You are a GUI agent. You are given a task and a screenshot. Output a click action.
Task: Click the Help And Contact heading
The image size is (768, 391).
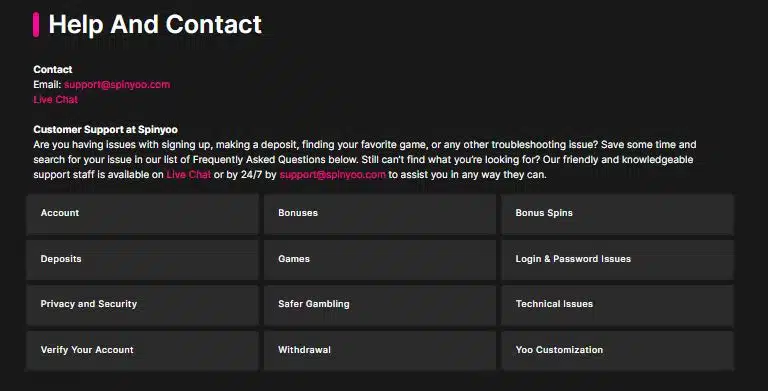155,24
